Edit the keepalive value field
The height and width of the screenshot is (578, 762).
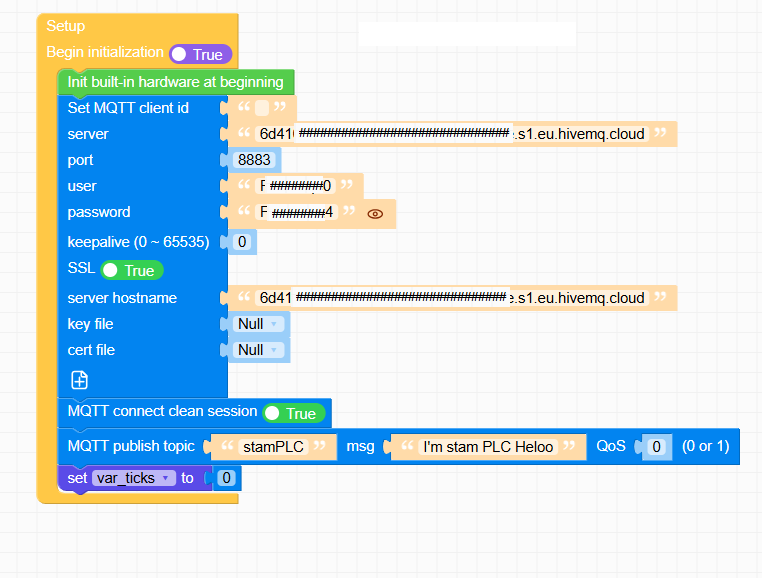pos(242,242)
